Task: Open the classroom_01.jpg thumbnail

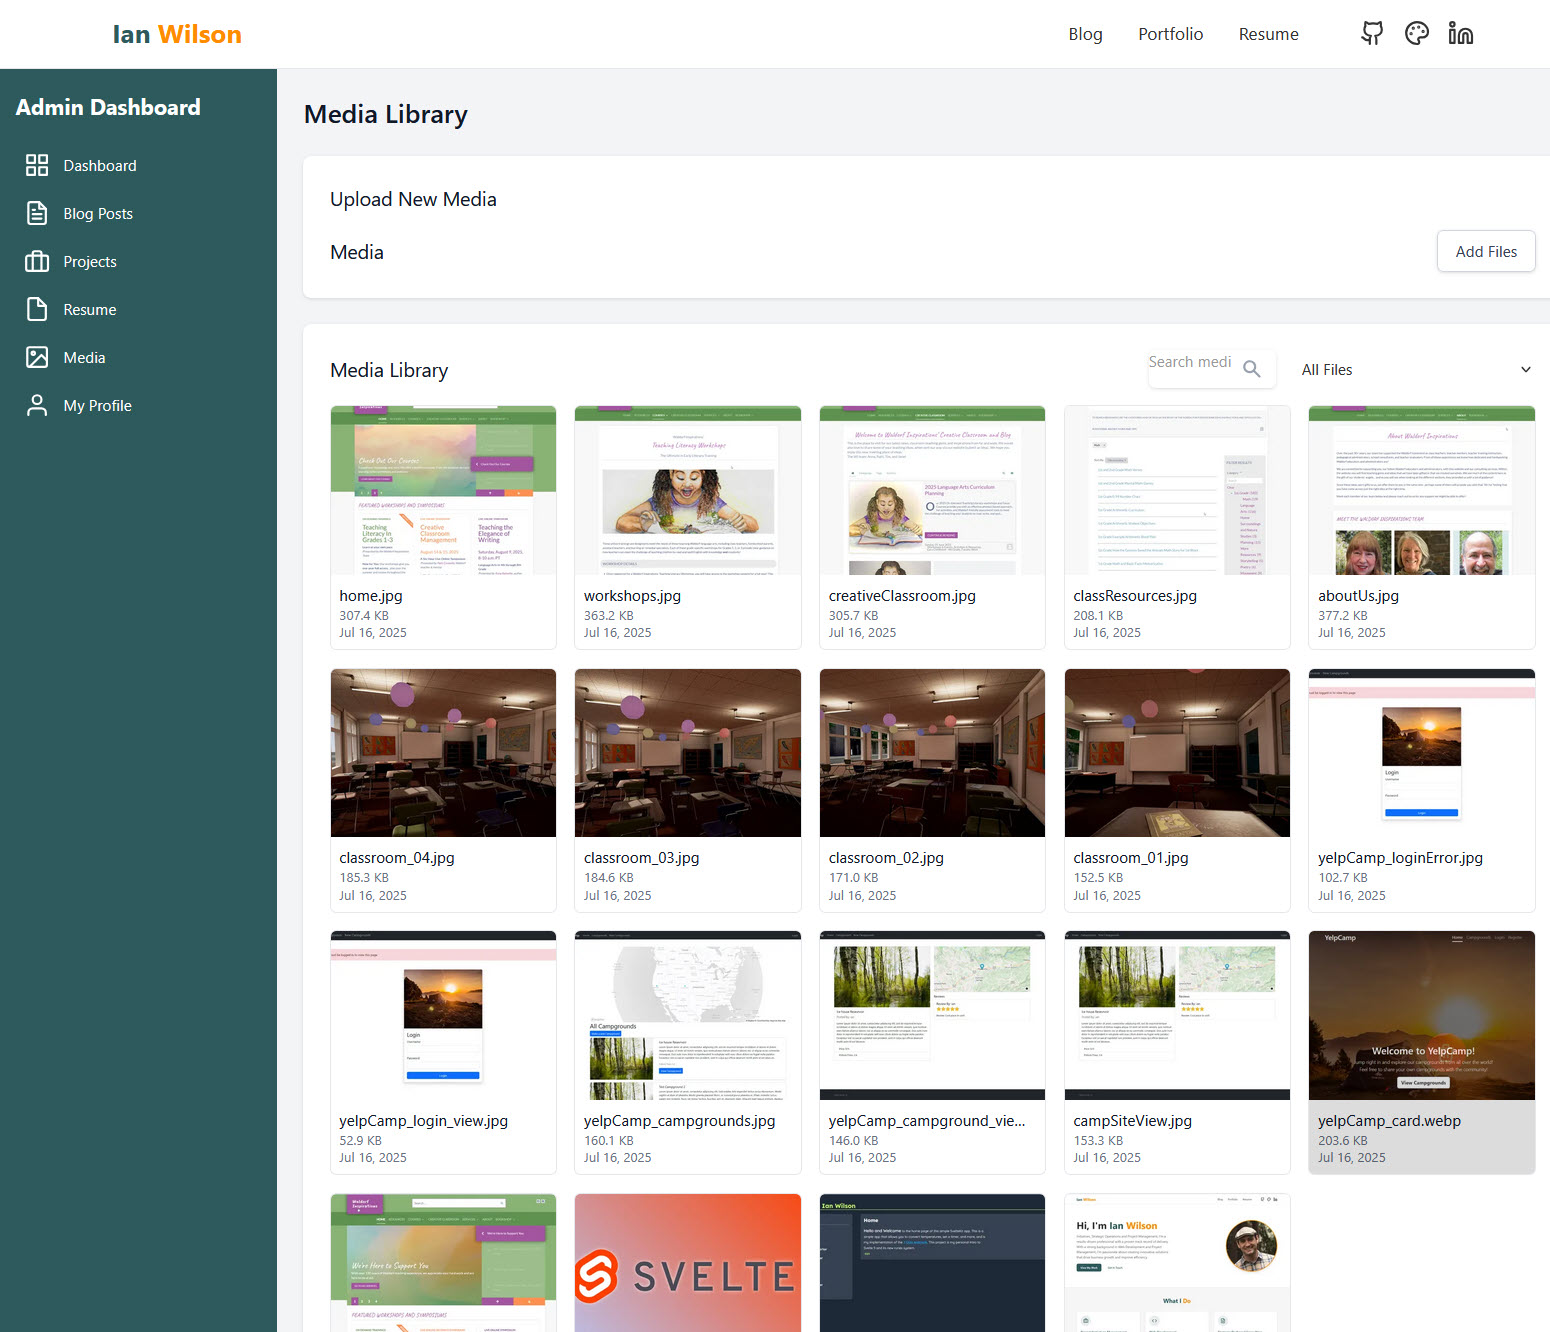Action: (x=1177, y=753)
